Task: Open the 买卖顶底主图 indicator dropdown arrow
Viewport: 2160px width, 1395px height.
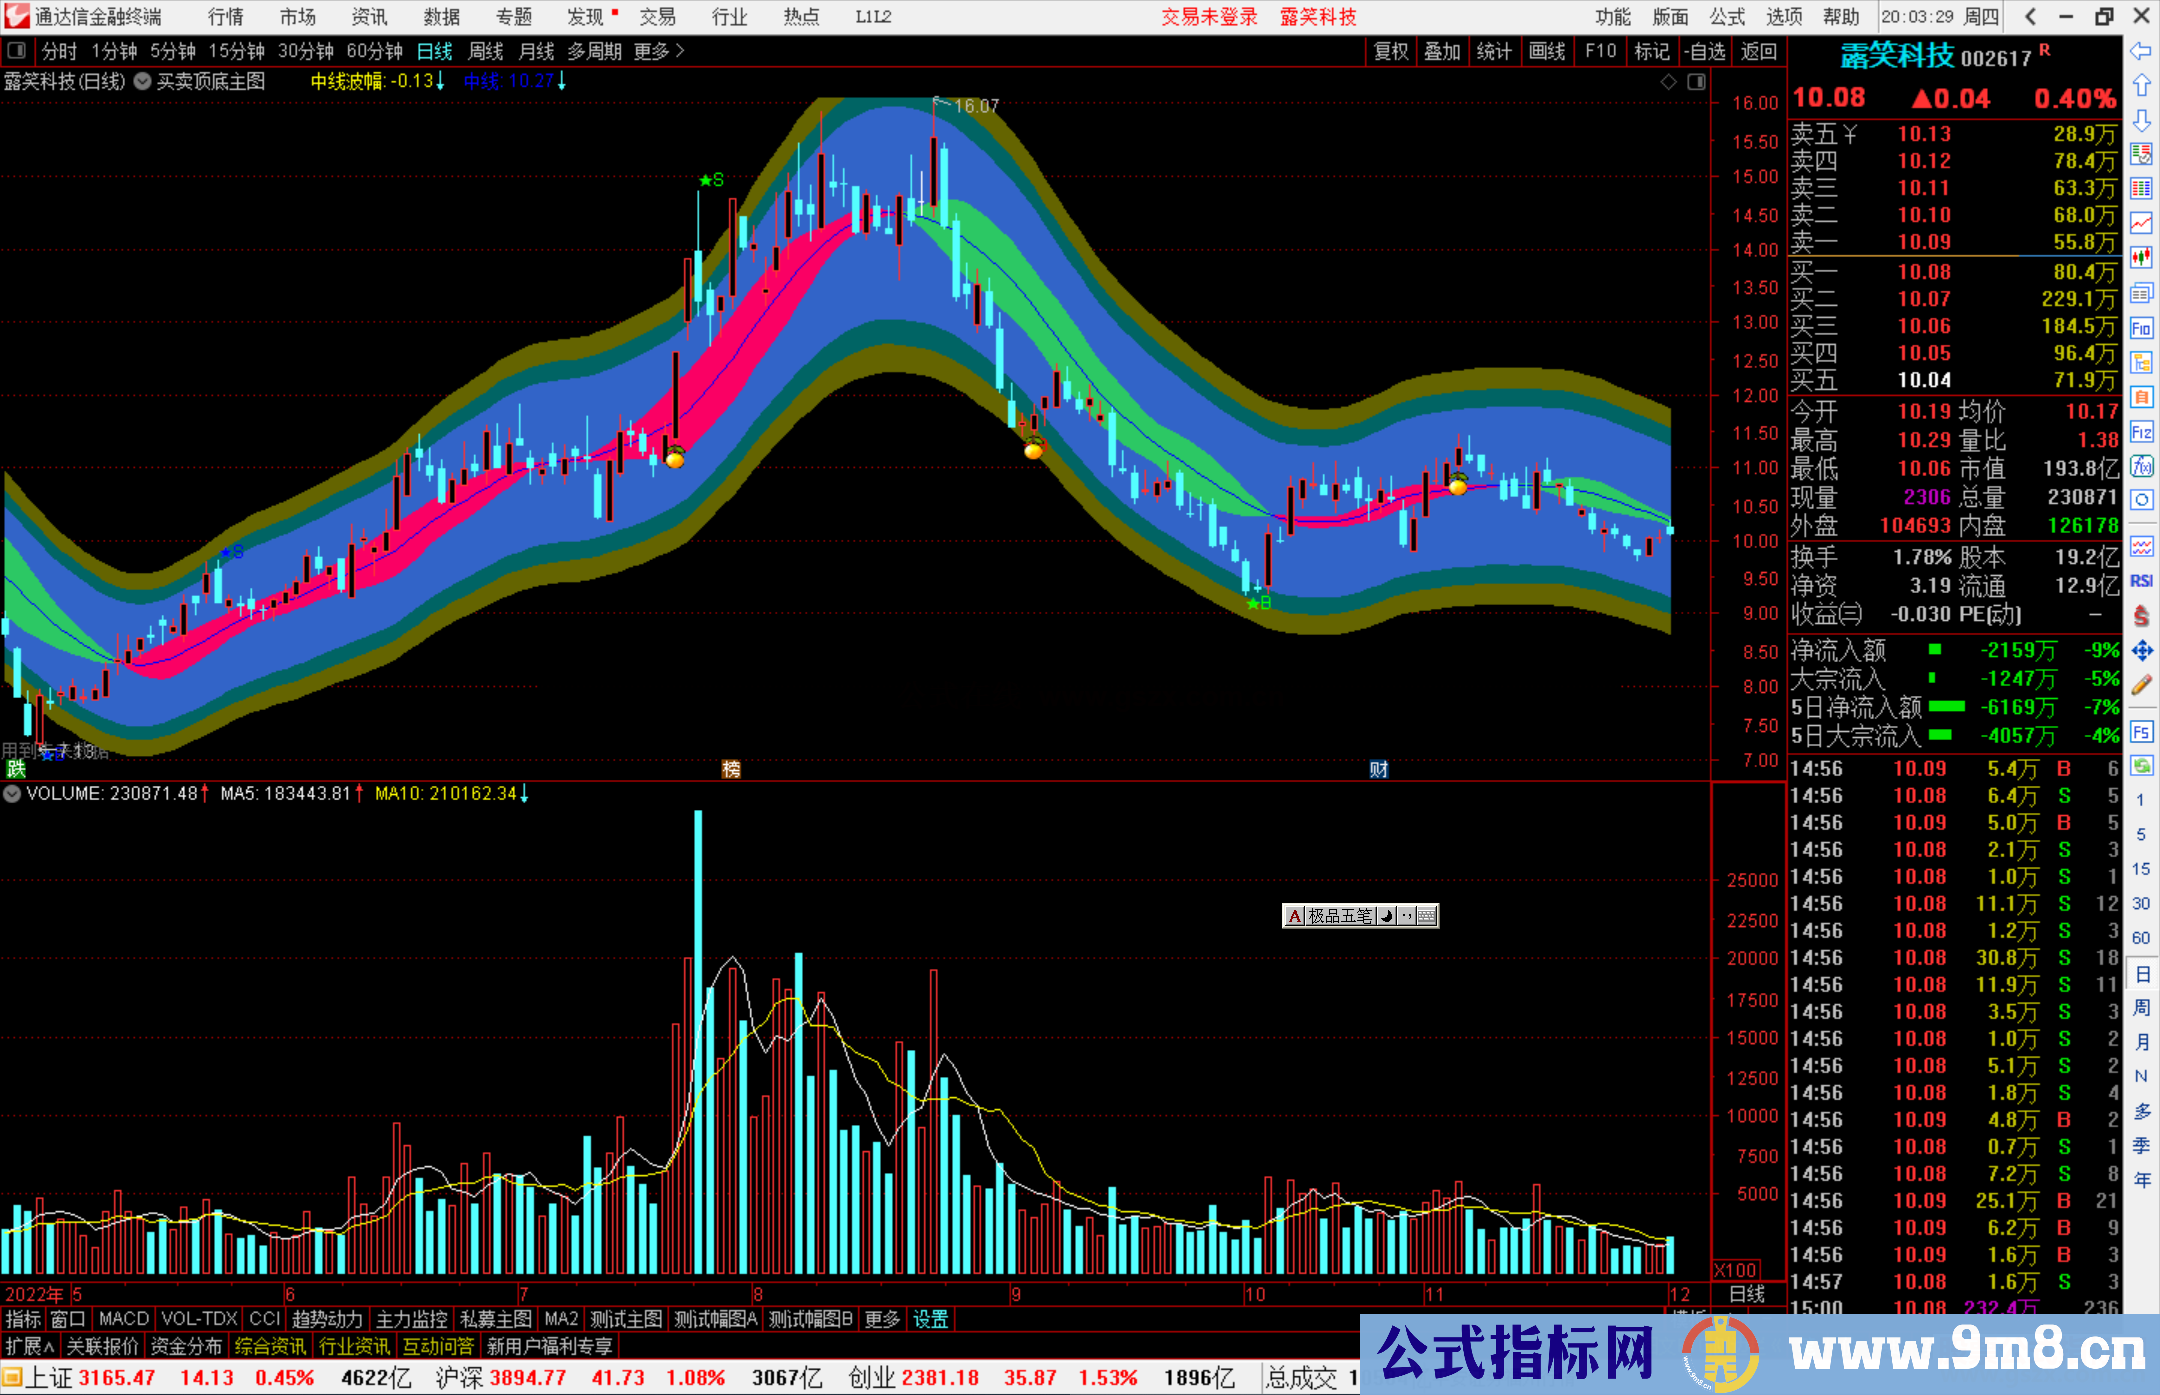Action: click(143, 82)
